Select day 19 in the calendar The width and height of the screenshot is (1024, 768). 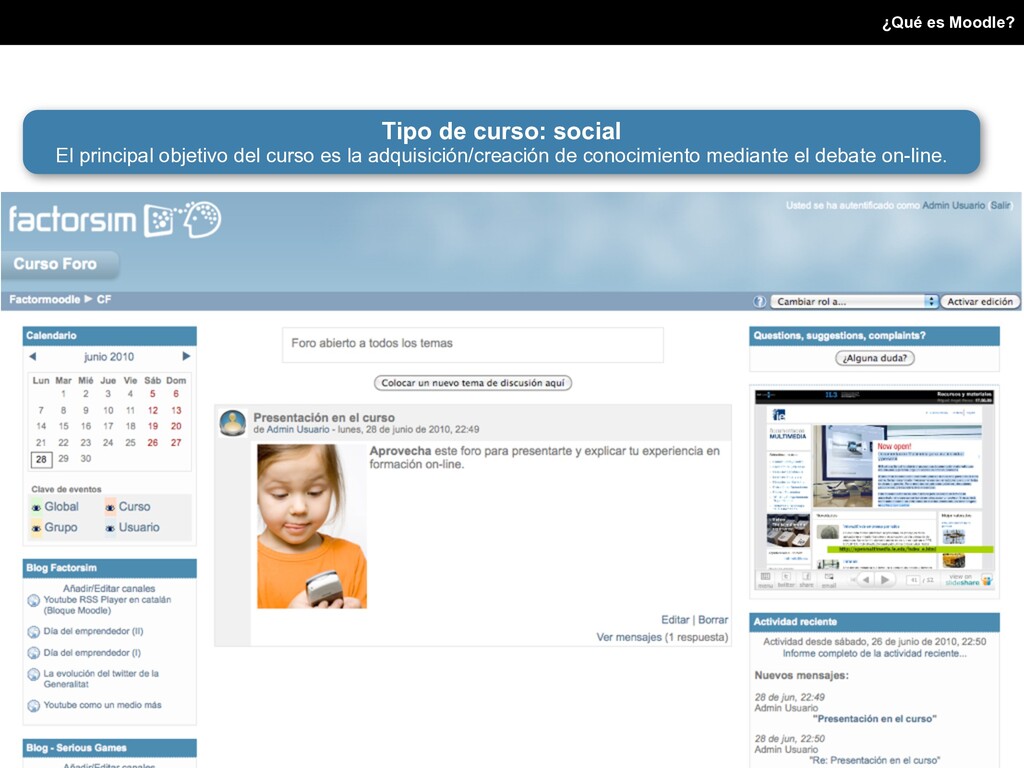[153, 426]
